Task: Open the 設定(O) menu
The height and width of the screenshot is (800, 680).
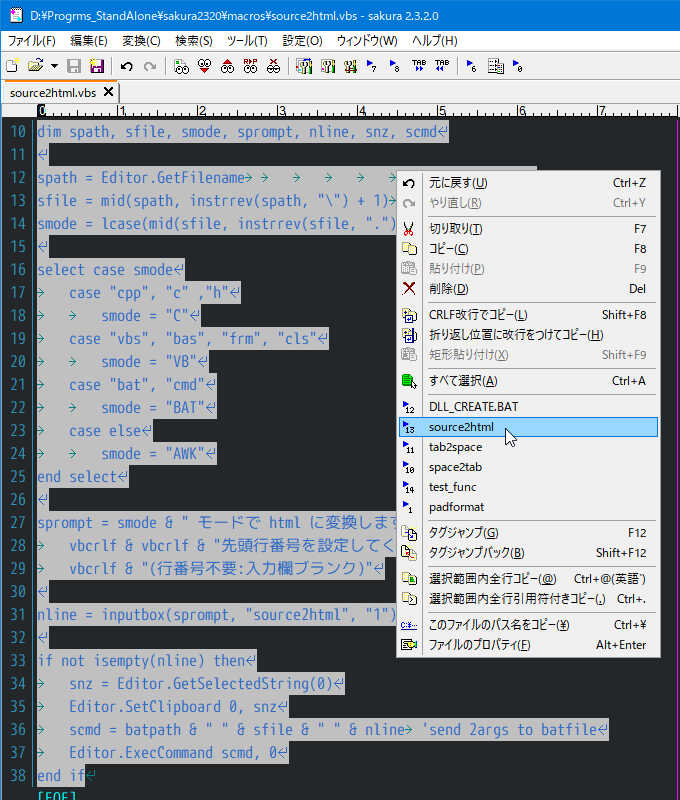Action: 303,40
